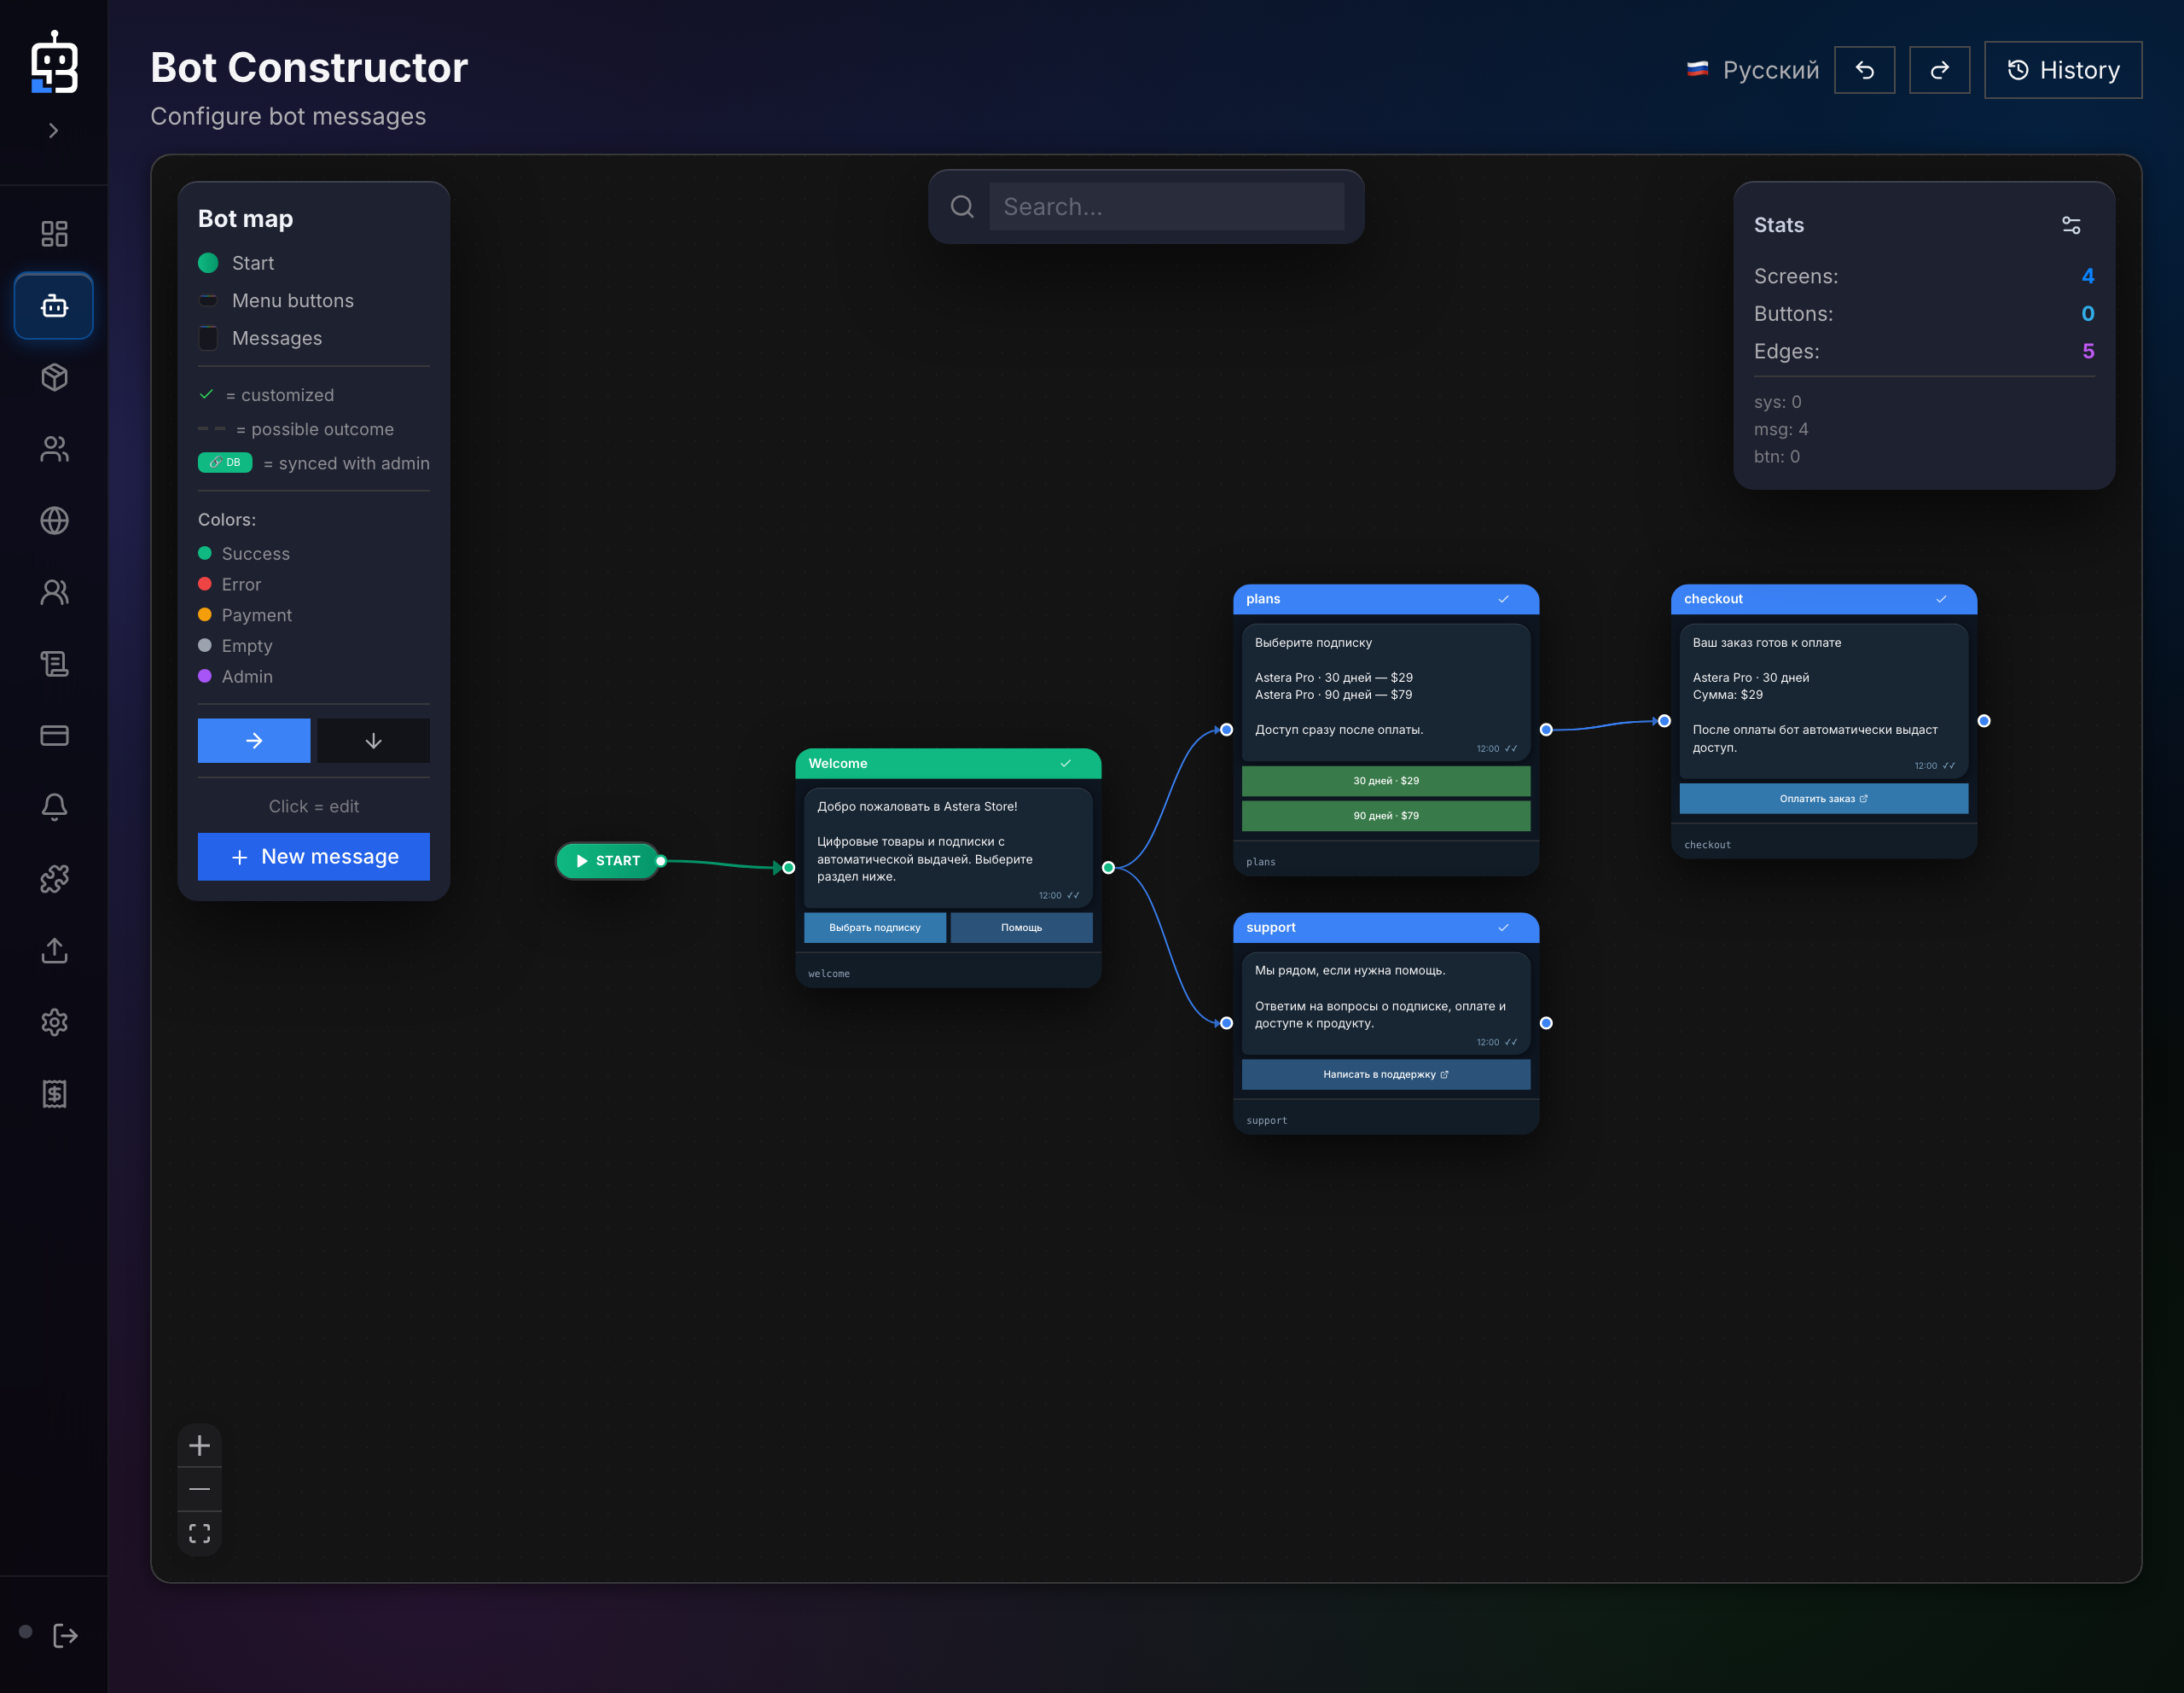
Task: Open the Welcome node header
Action: pyautogui.click(x=948, y=763)
